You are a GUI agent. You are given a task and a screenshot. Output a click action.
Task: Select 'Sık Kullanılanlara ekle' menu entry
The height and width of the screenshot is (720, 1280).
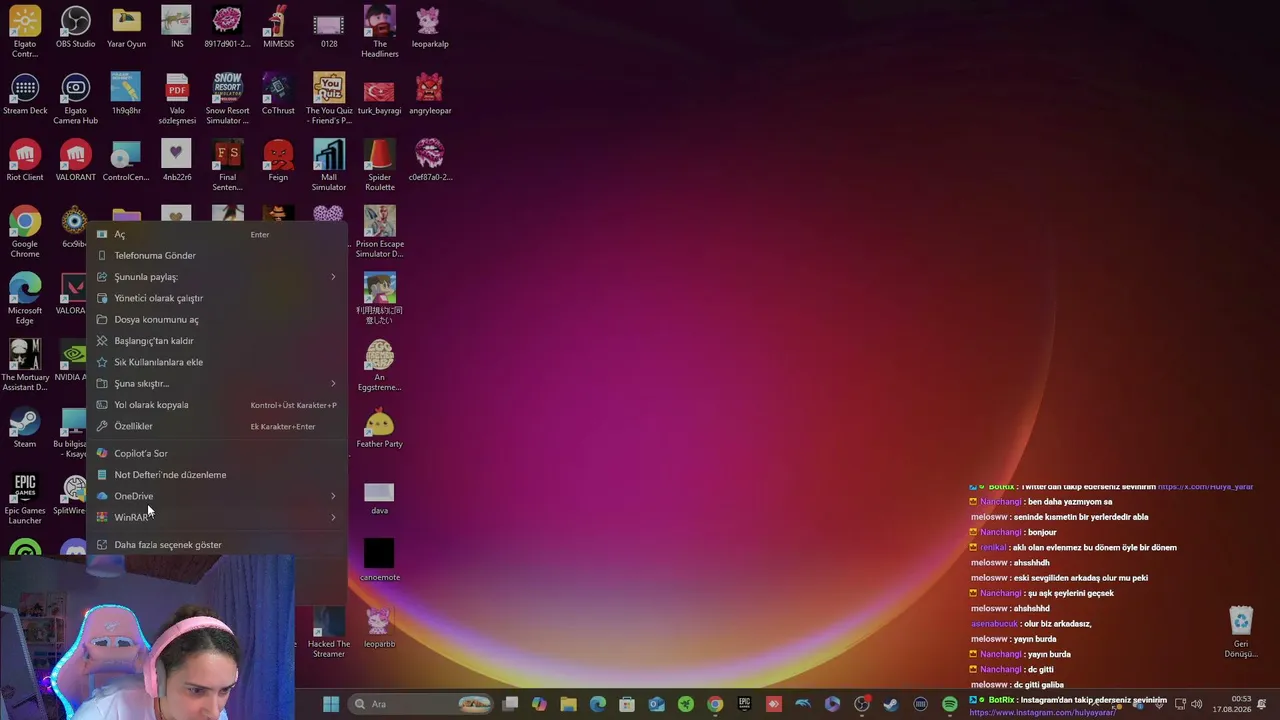(218, 362)
